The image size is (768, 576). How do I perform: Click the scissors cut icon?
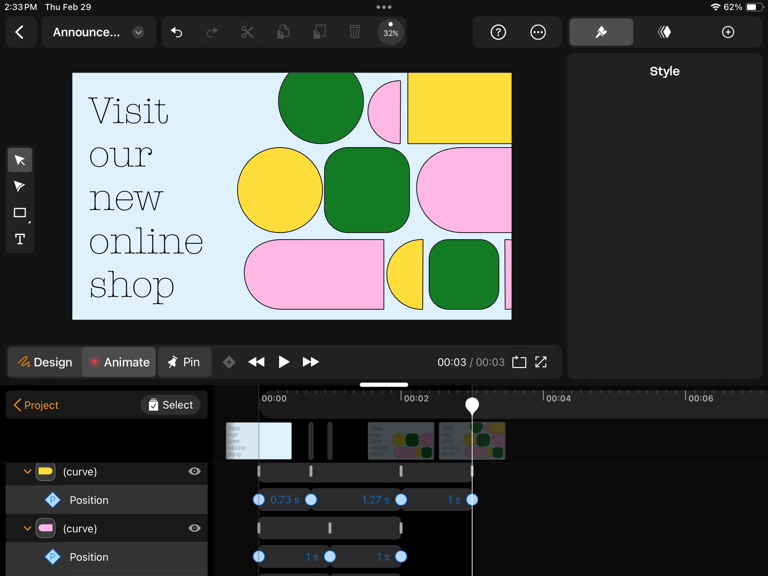247,32
